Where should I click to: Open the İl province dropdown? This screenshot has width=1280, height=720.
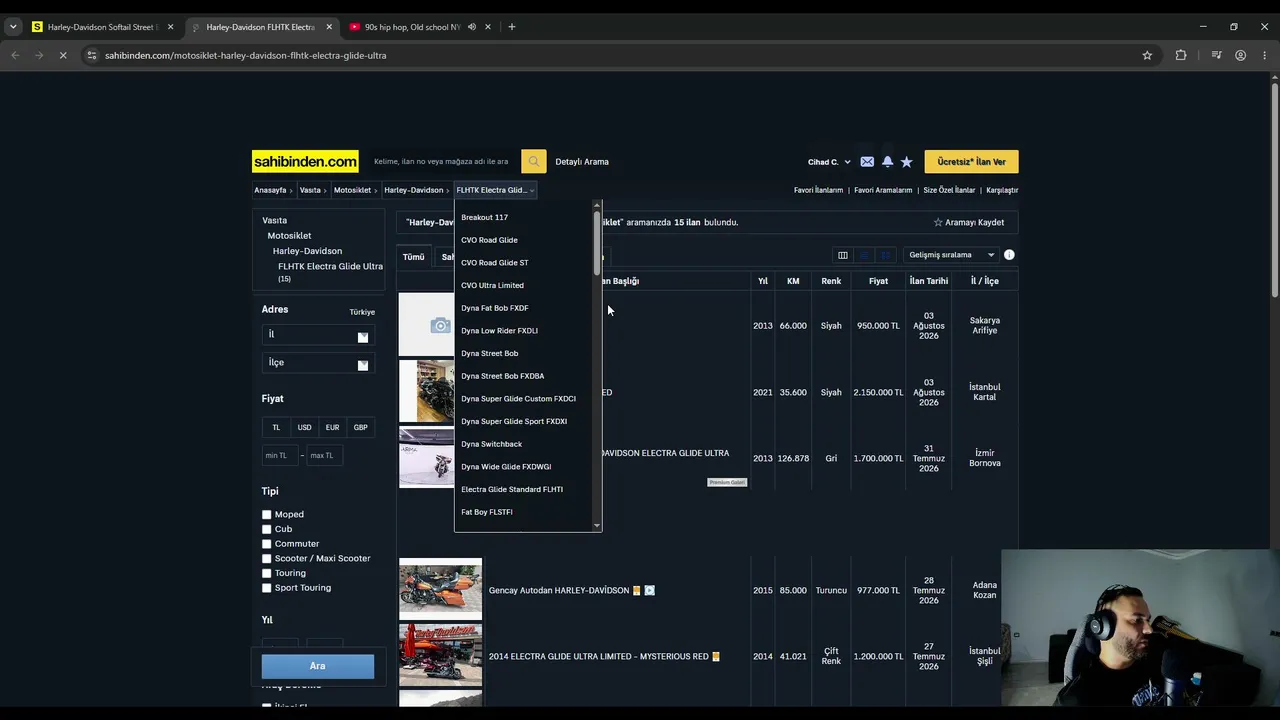click(318, 335)
